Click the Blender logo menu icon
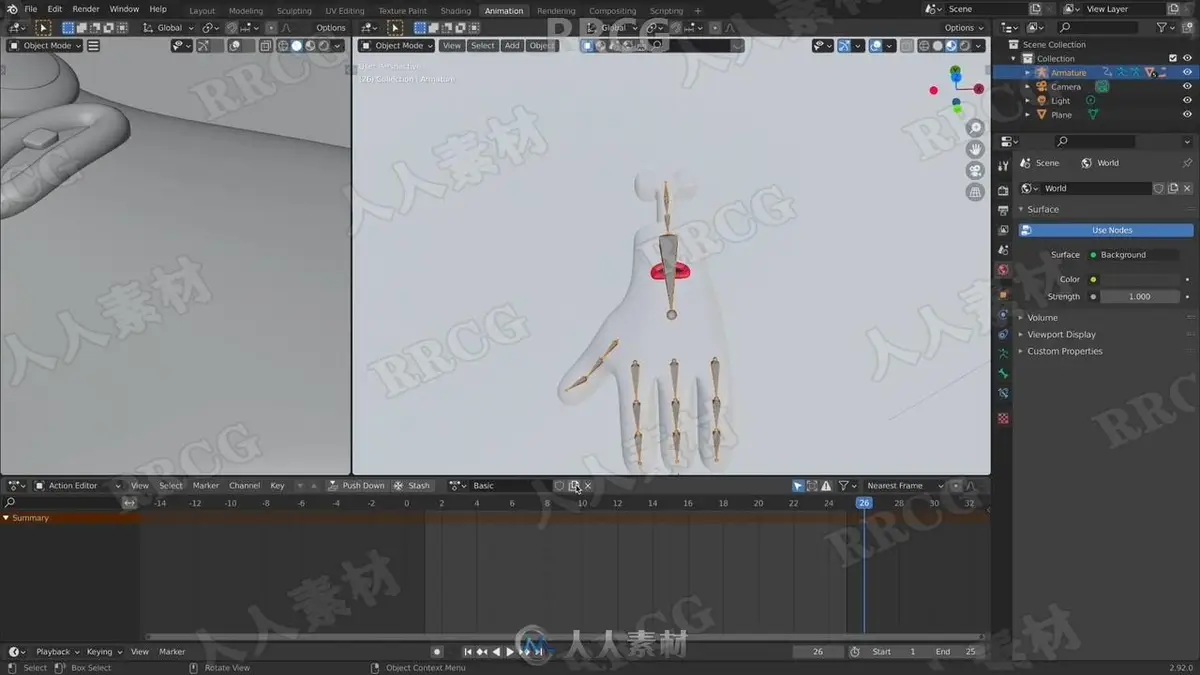The width and height of the screenshot is (1200, 675). [x=10, y=9]
